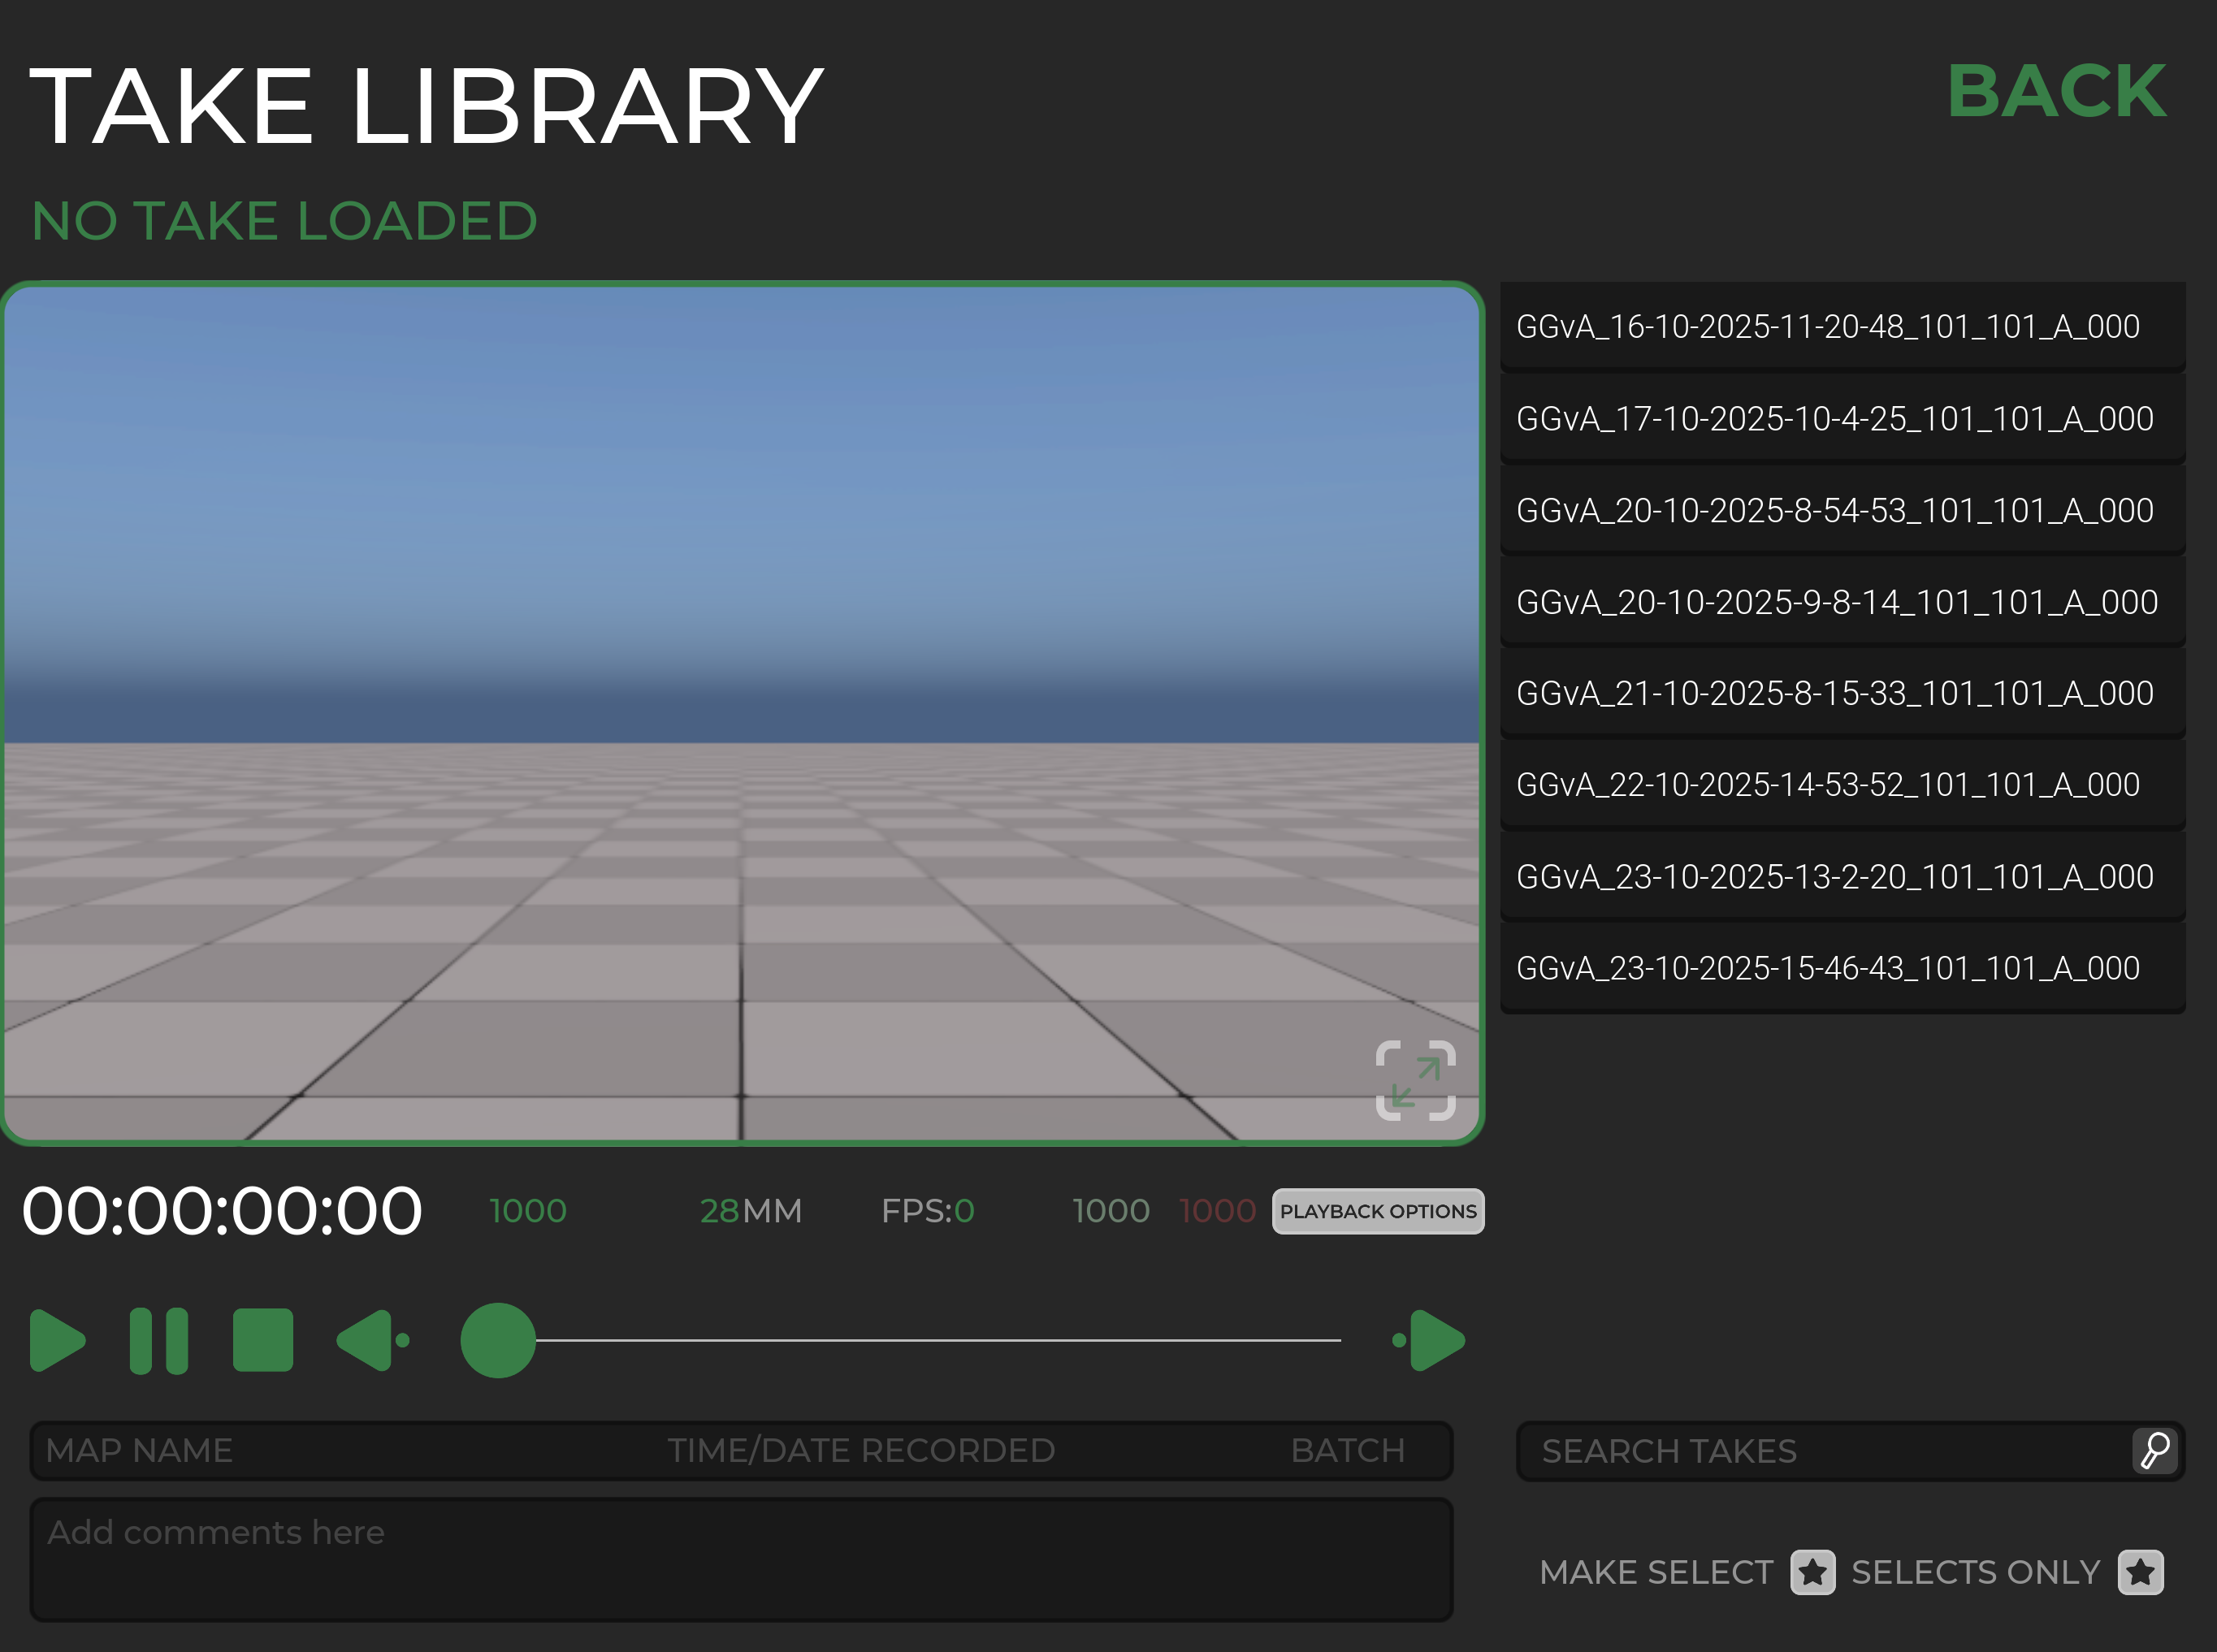2217x1652 pixels.
Task: Click the stop square icon
Action: (x=263, y=1340)
